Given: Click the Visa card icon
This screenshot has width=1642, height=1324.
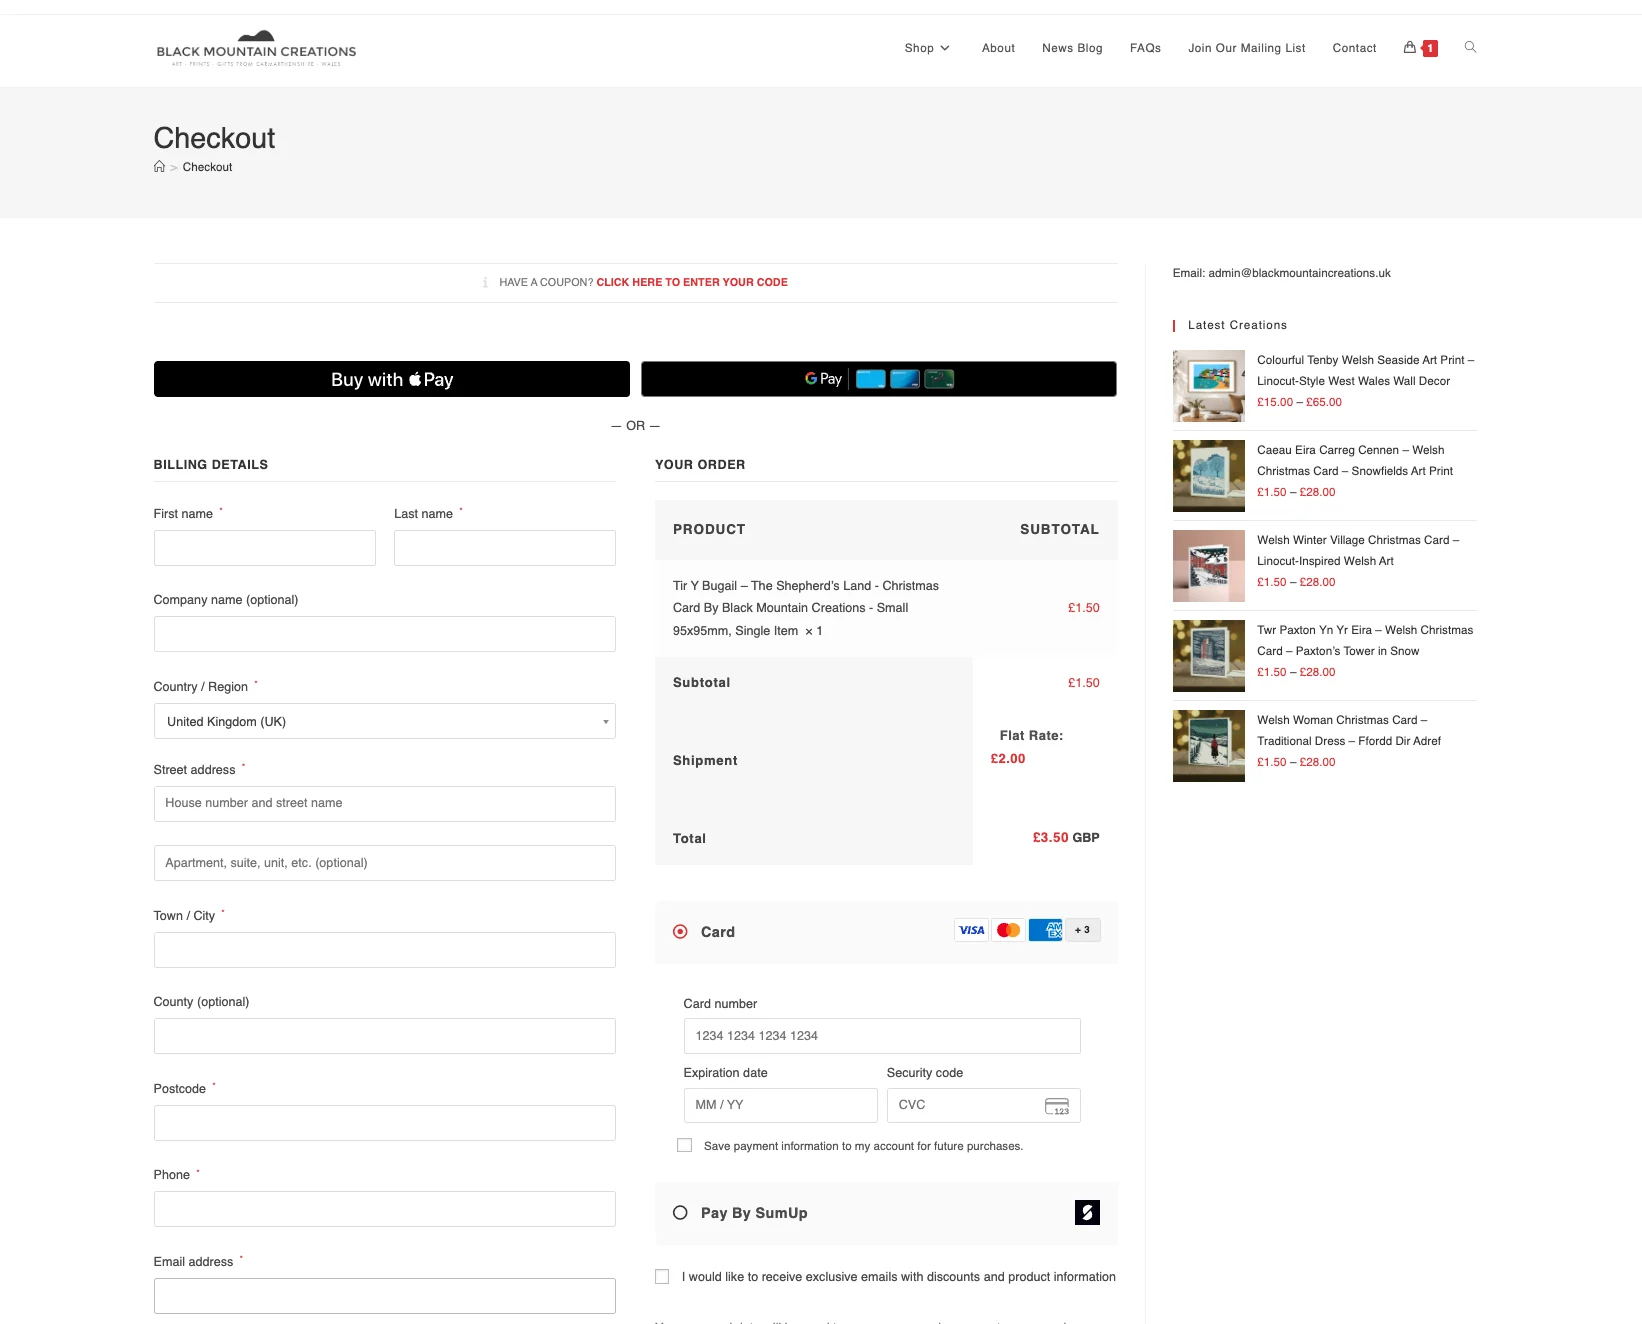Looking at the screenshot, I should (x=971, y=930).
